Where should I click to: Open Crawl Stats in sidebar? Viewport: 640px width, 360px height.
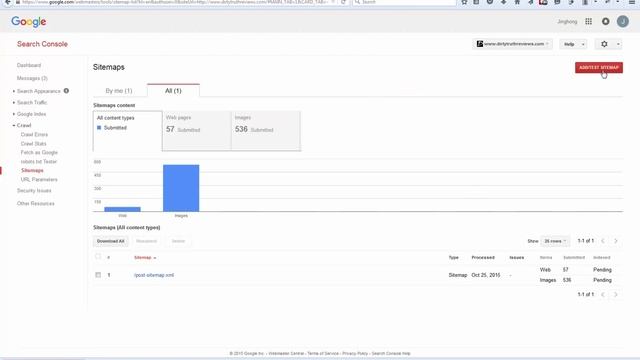pyautogui.click(x=33, y=144)
